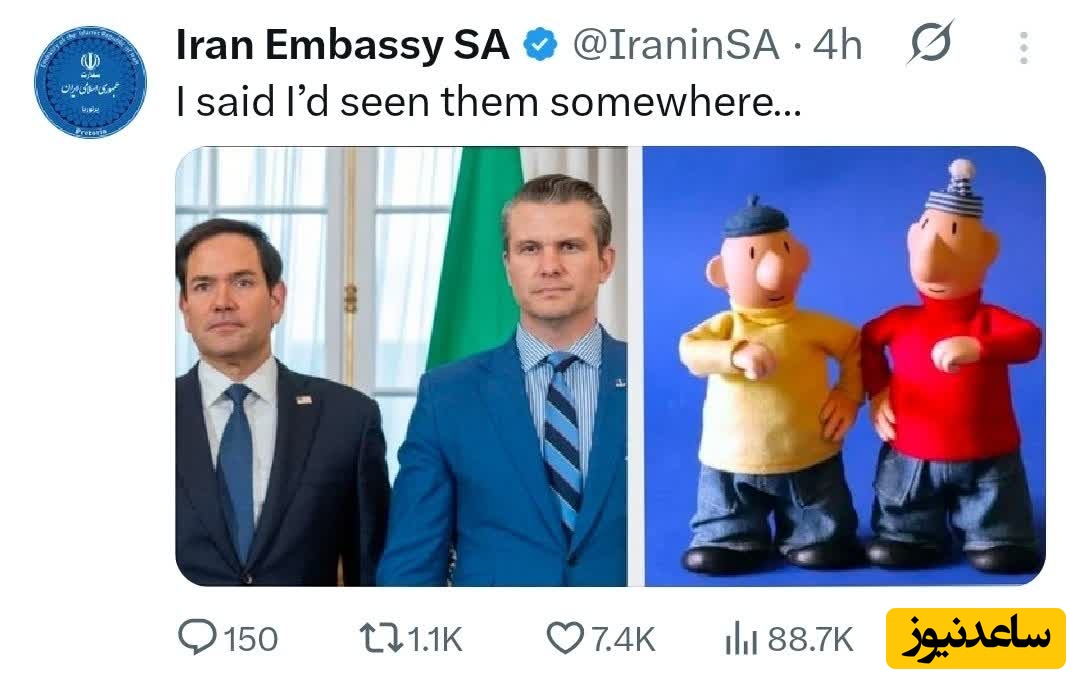This screenshot has width=1080, height=683.
Task: Open the three-dot more options menu
Action: (1023, 46)
